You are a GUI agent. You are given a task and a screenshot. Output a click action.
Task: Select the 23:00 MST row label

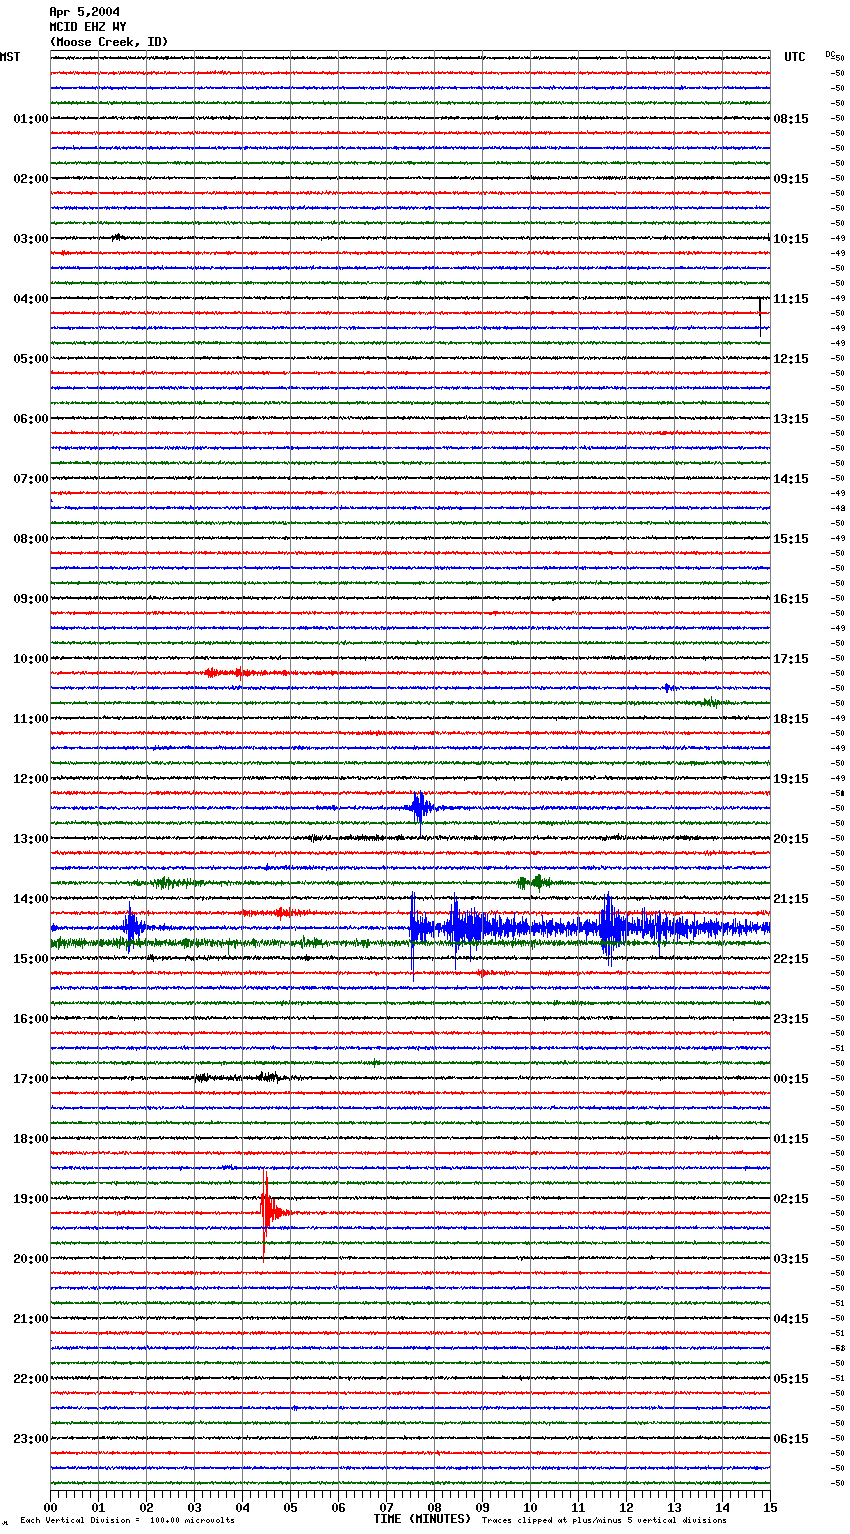(30, 1439)
